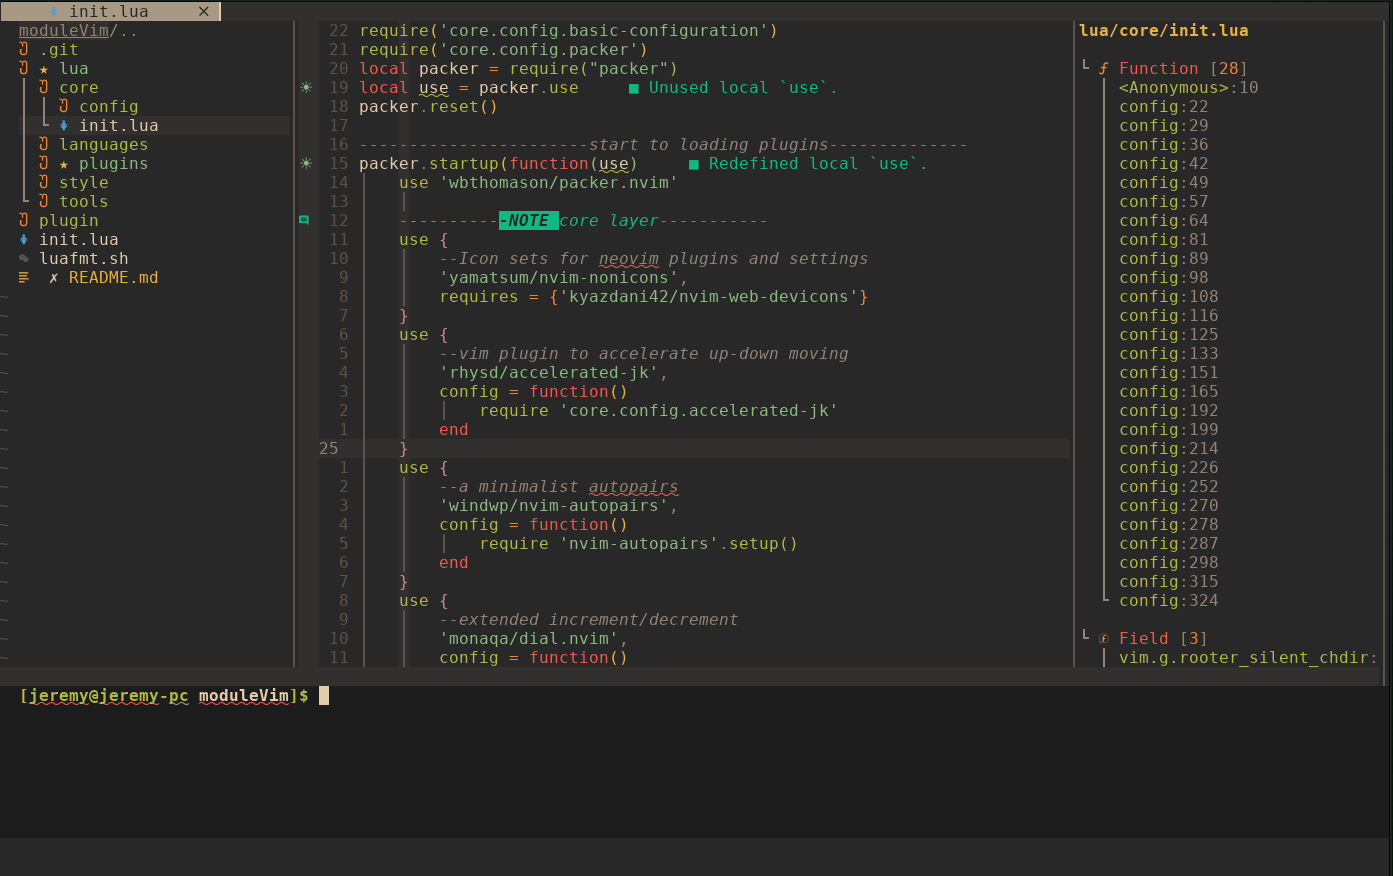Jump to config:108 in outline

1169,297
